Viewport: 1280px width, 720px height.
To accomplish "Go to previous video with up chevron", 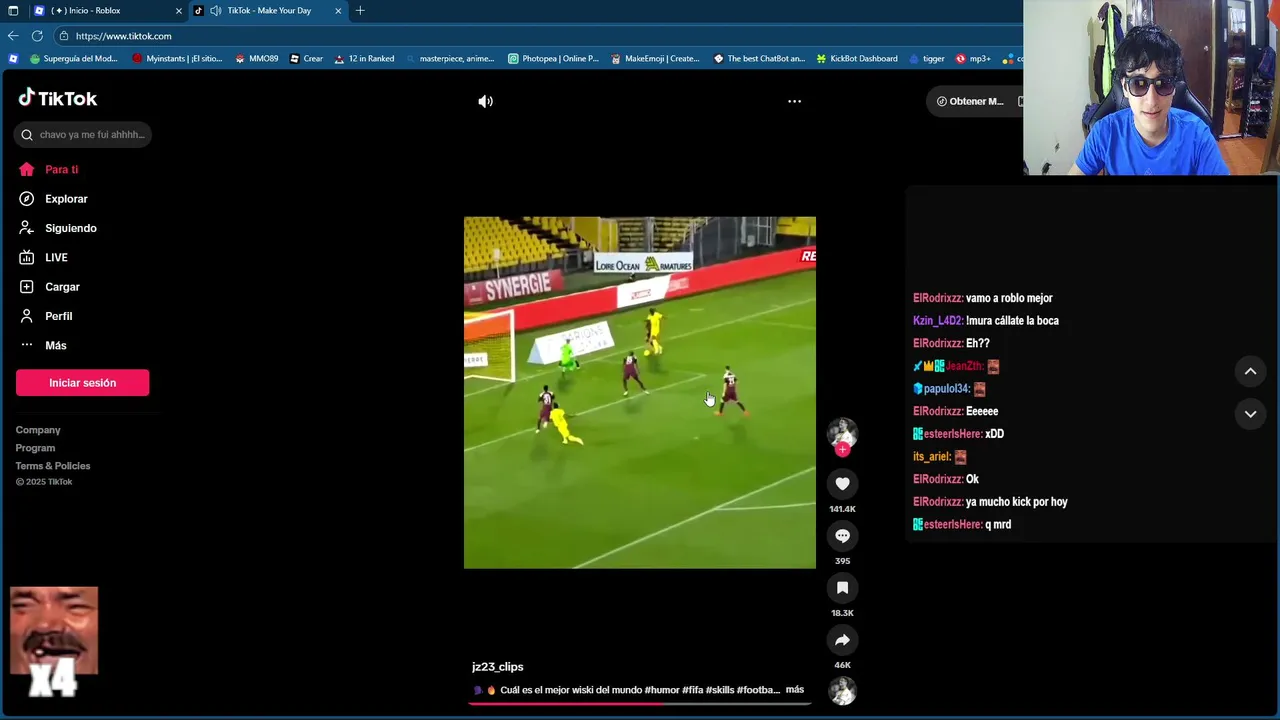I will point(1250,371).
